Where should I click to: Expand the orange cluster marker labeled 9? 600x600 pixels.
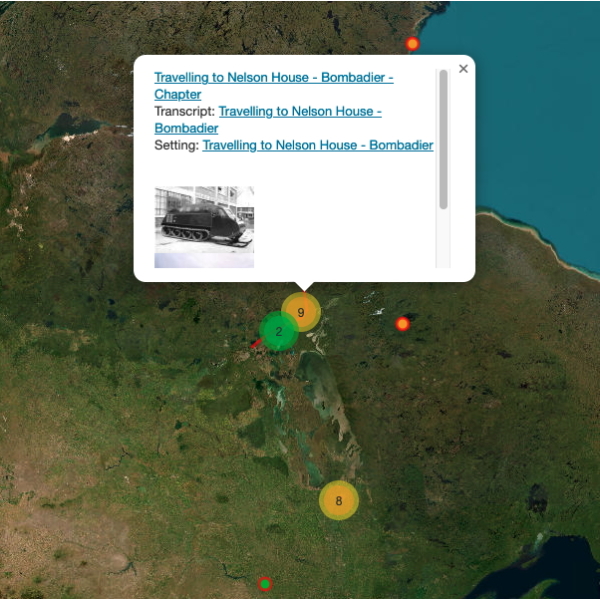300,312
